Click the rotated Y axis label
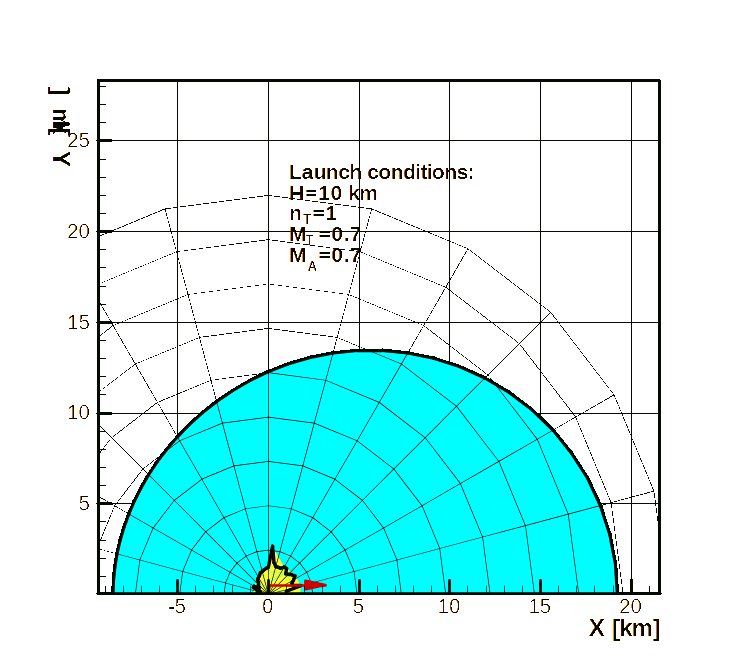The width and height of the screenshot is (750, 667). (x=60, y=126)
